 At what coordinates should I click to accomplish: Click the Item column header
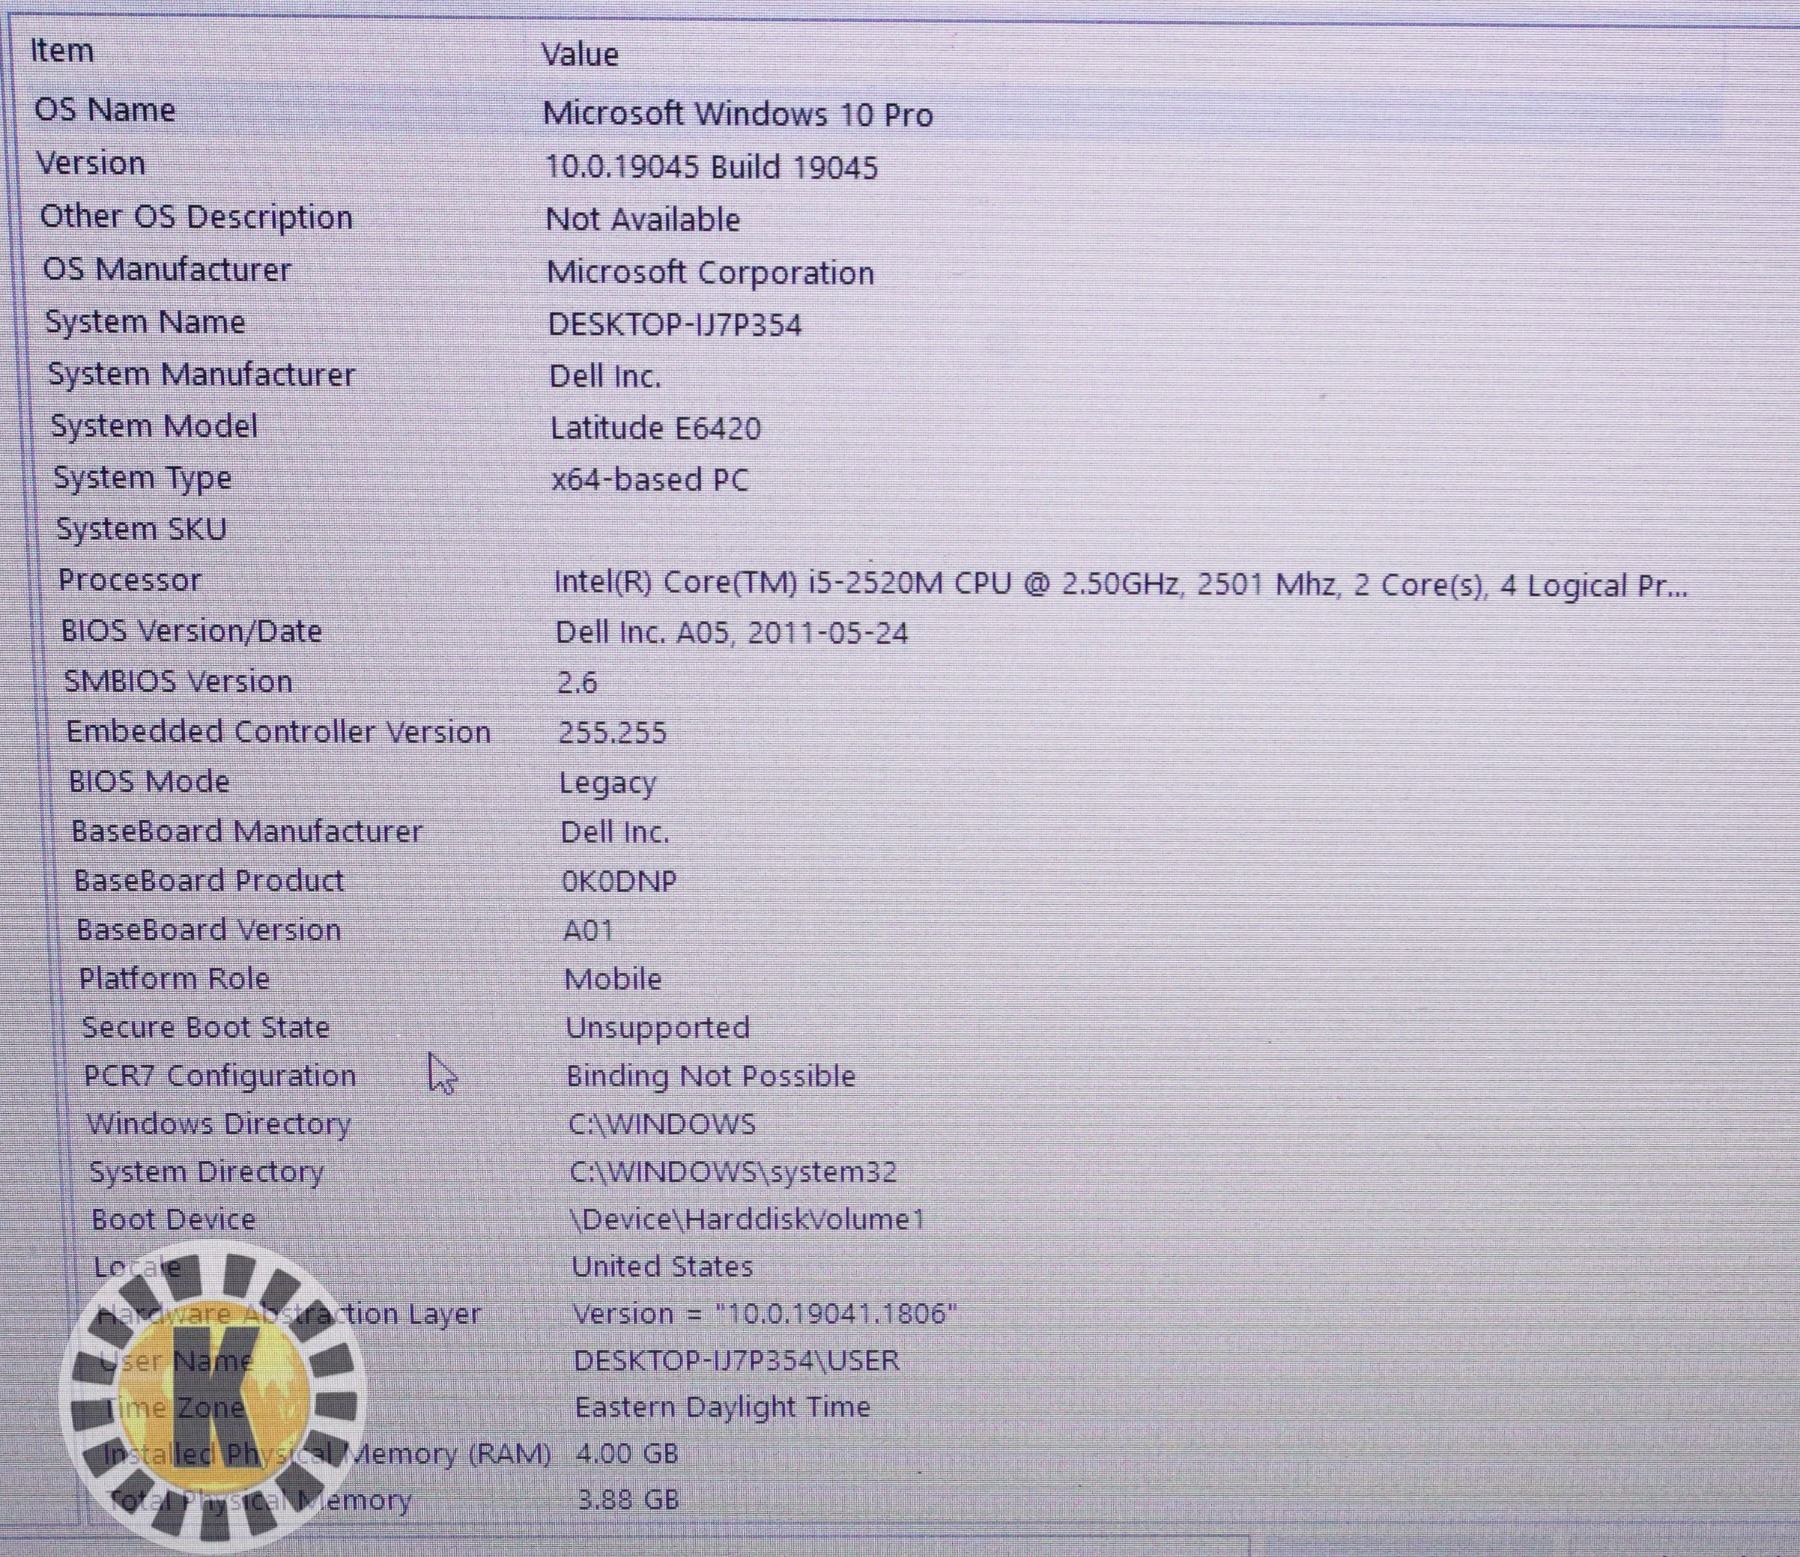click(x=62, y=51)
